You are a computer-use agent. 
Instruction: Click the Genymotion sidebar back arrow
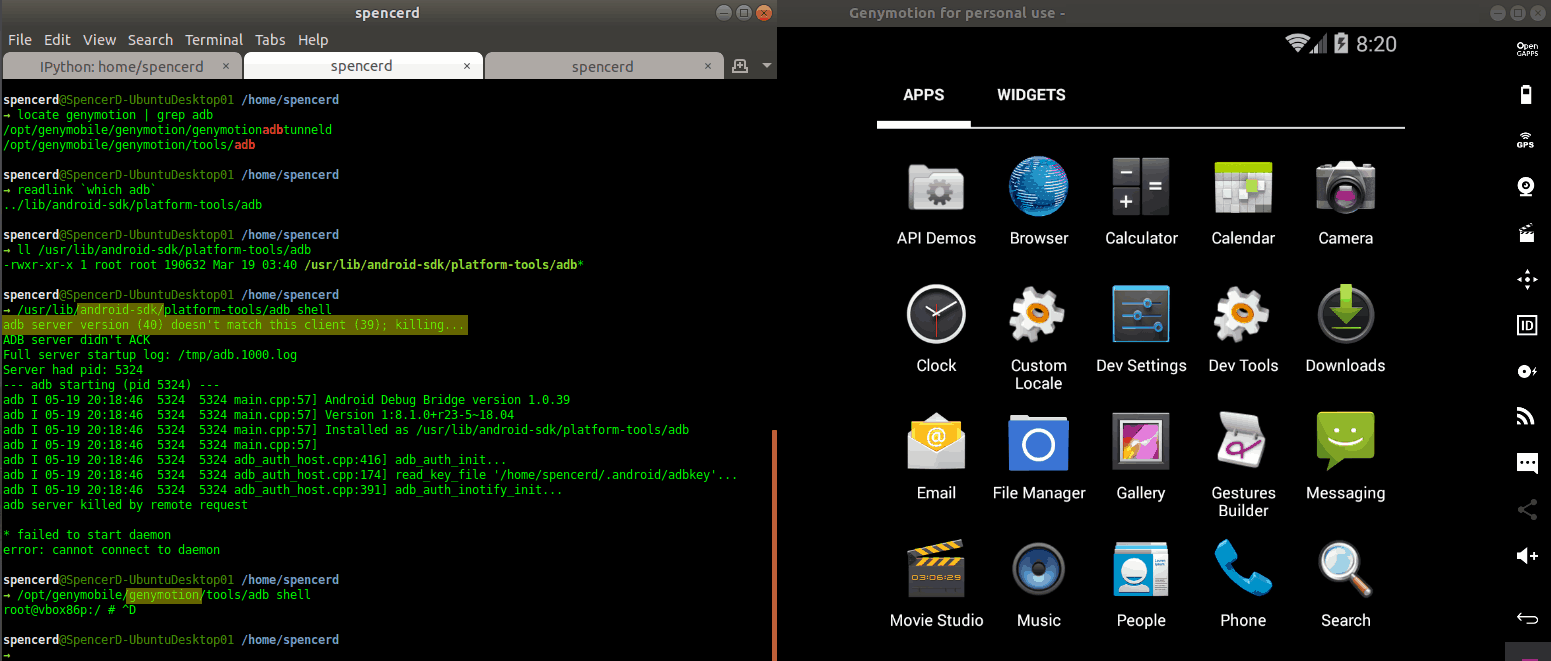click(1527, 617)
